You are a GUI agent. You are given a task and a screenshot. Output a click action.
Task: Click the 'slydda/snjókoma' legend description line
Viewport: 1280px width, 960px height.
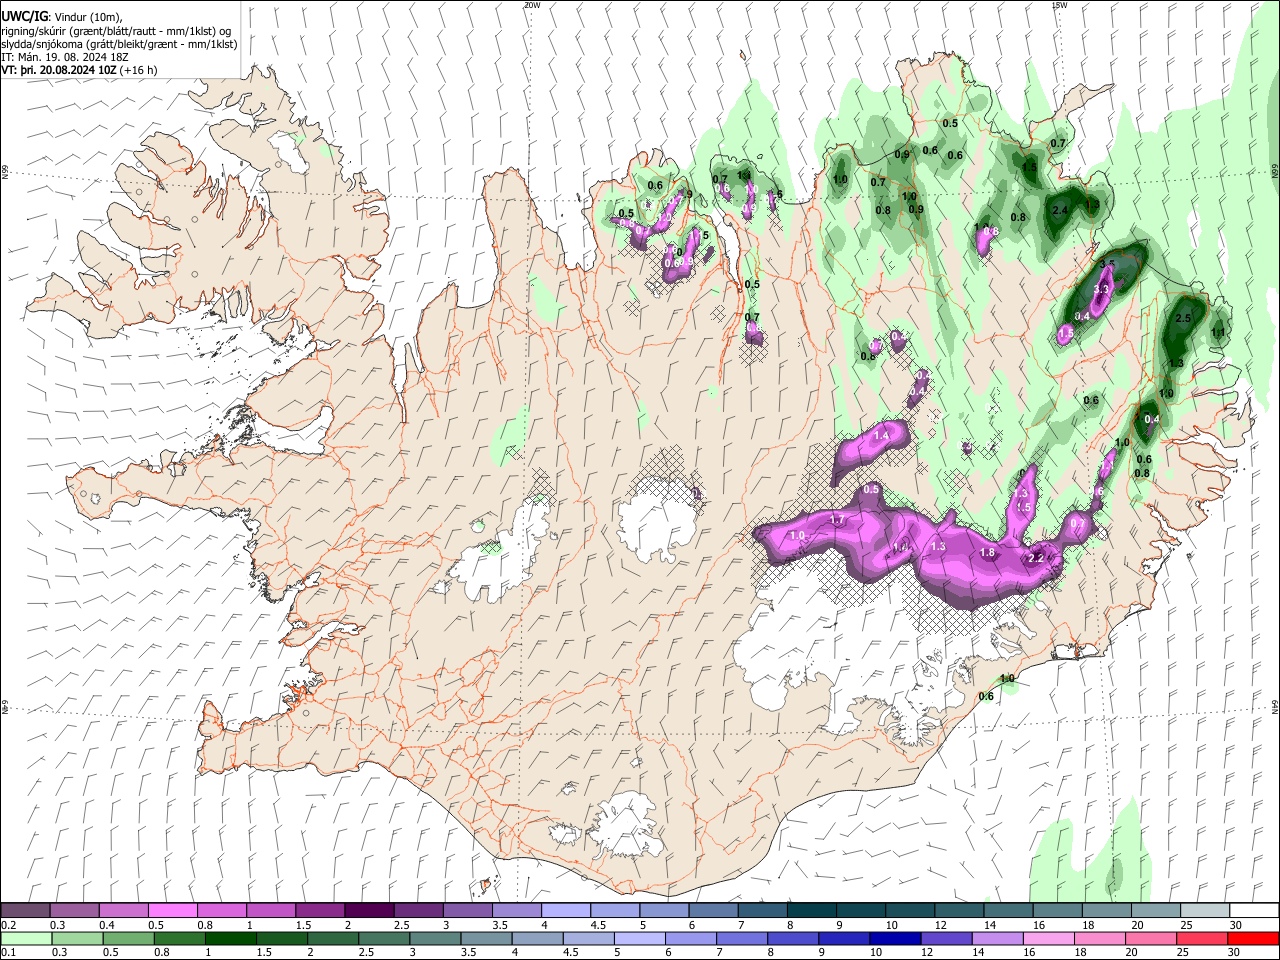point(119,44)
